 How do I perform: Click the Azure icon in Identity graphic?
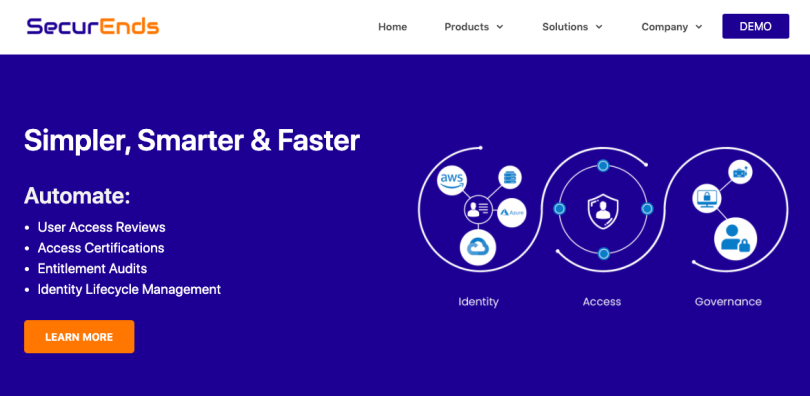coord(511,212)
